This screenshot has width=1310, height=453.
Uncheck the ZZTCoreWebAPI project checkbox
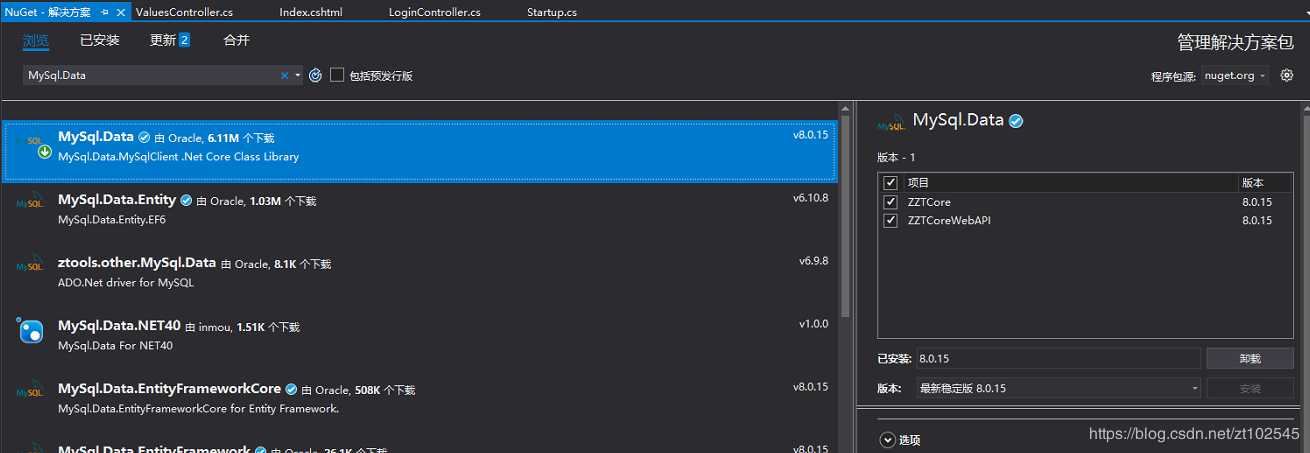coord(890,220)
